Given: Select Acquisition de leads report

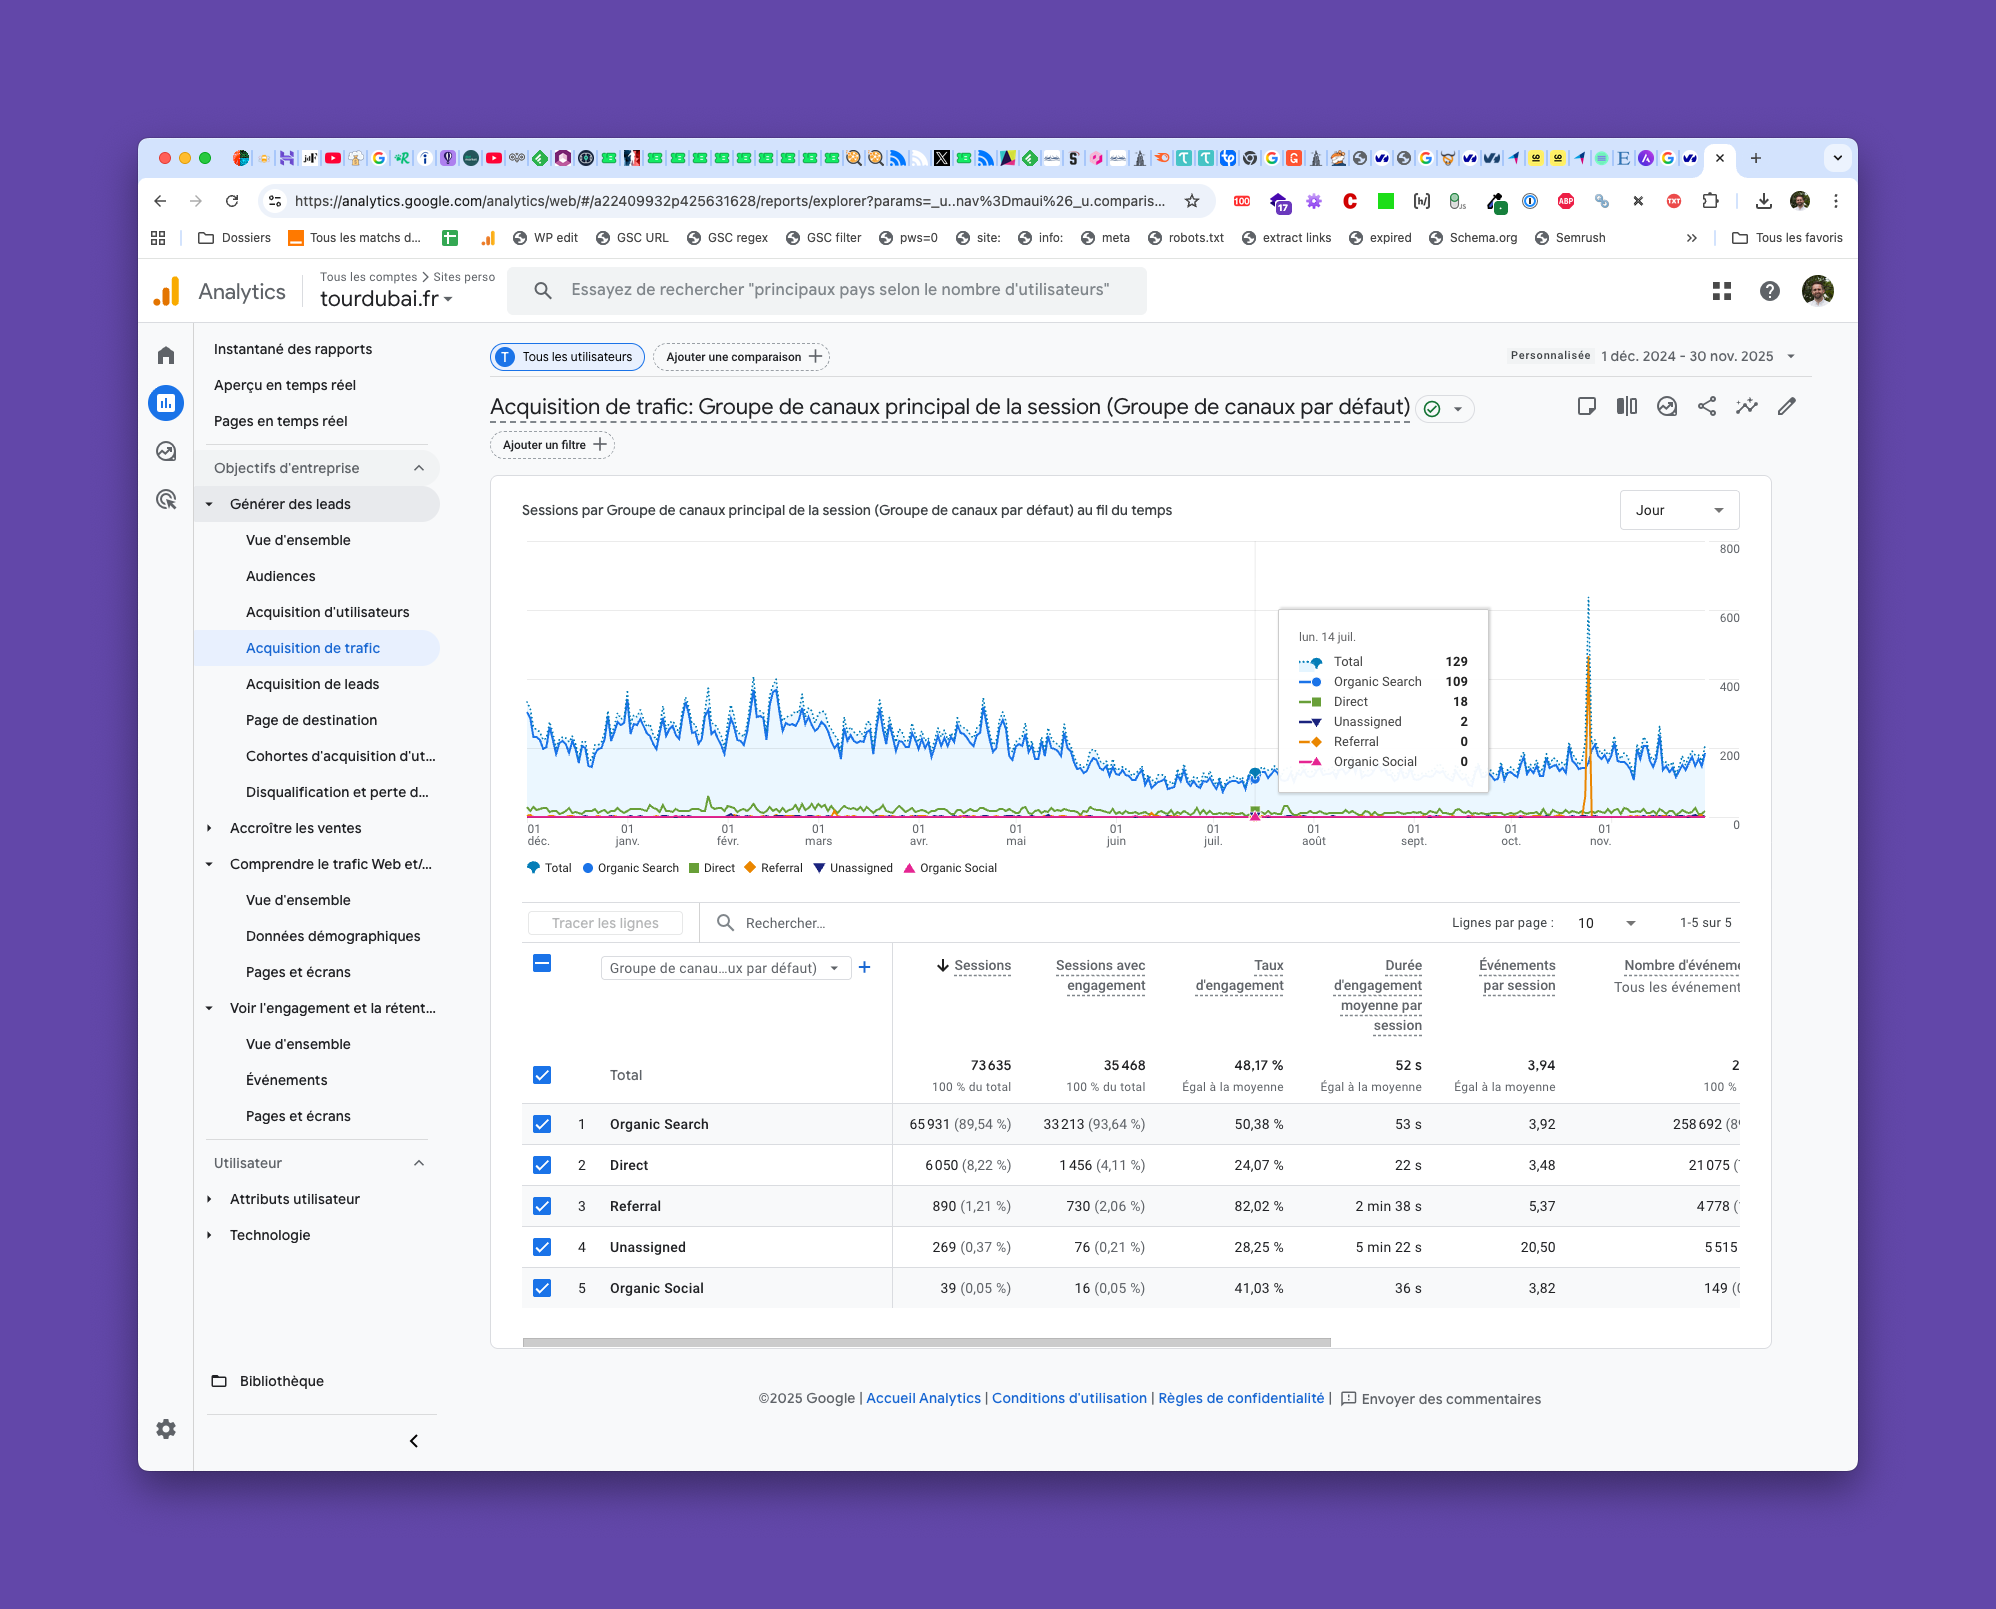Looking at the screenshot, I should 312,684.
